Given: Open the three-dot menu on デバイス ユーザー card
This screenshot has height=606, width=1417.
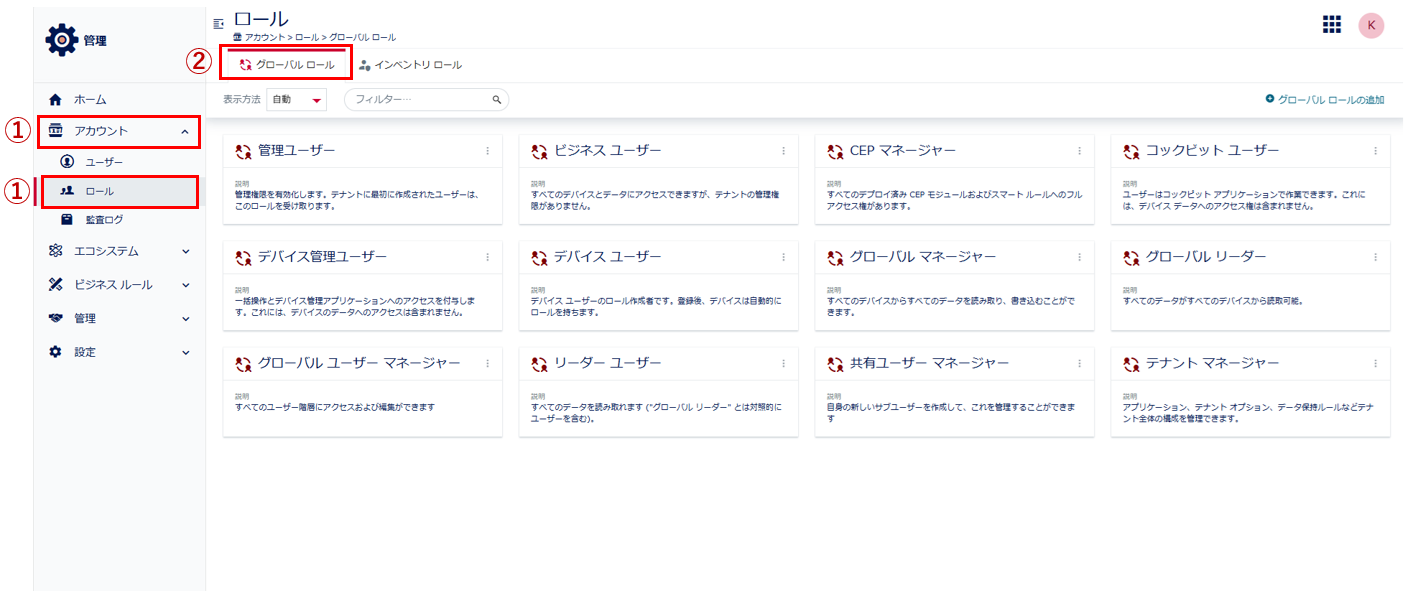Looking at the screenshot, I should click(x=784, y=257).
